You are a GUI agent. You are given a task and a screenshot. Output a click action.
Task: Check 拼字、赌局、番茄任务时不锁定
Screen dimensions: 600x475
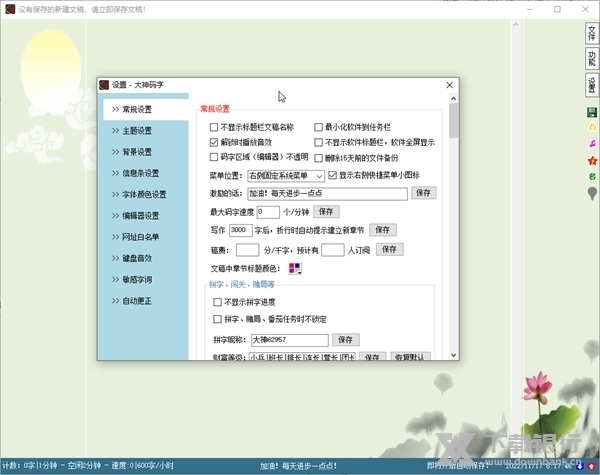pyautogui.click(x=217, y=319)
